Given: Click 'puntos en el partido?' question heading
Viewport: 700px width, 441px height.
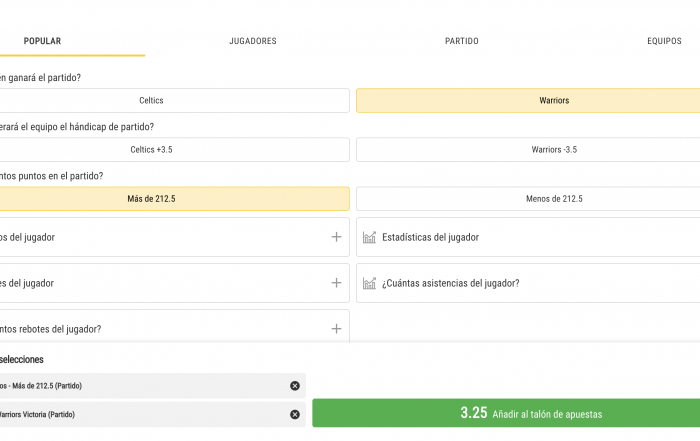Looking at the screenshot, I should [x=61, y=176].
